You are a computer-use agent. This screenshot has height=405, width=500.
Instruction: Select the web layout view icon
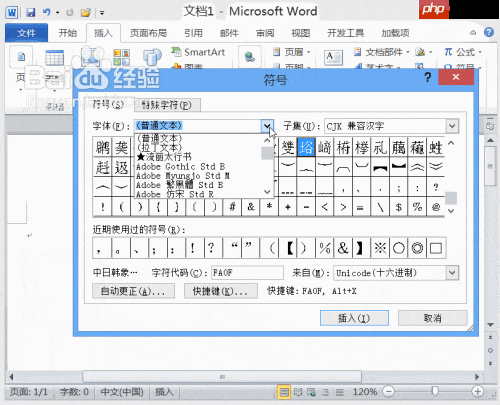[x=311, y=392]
